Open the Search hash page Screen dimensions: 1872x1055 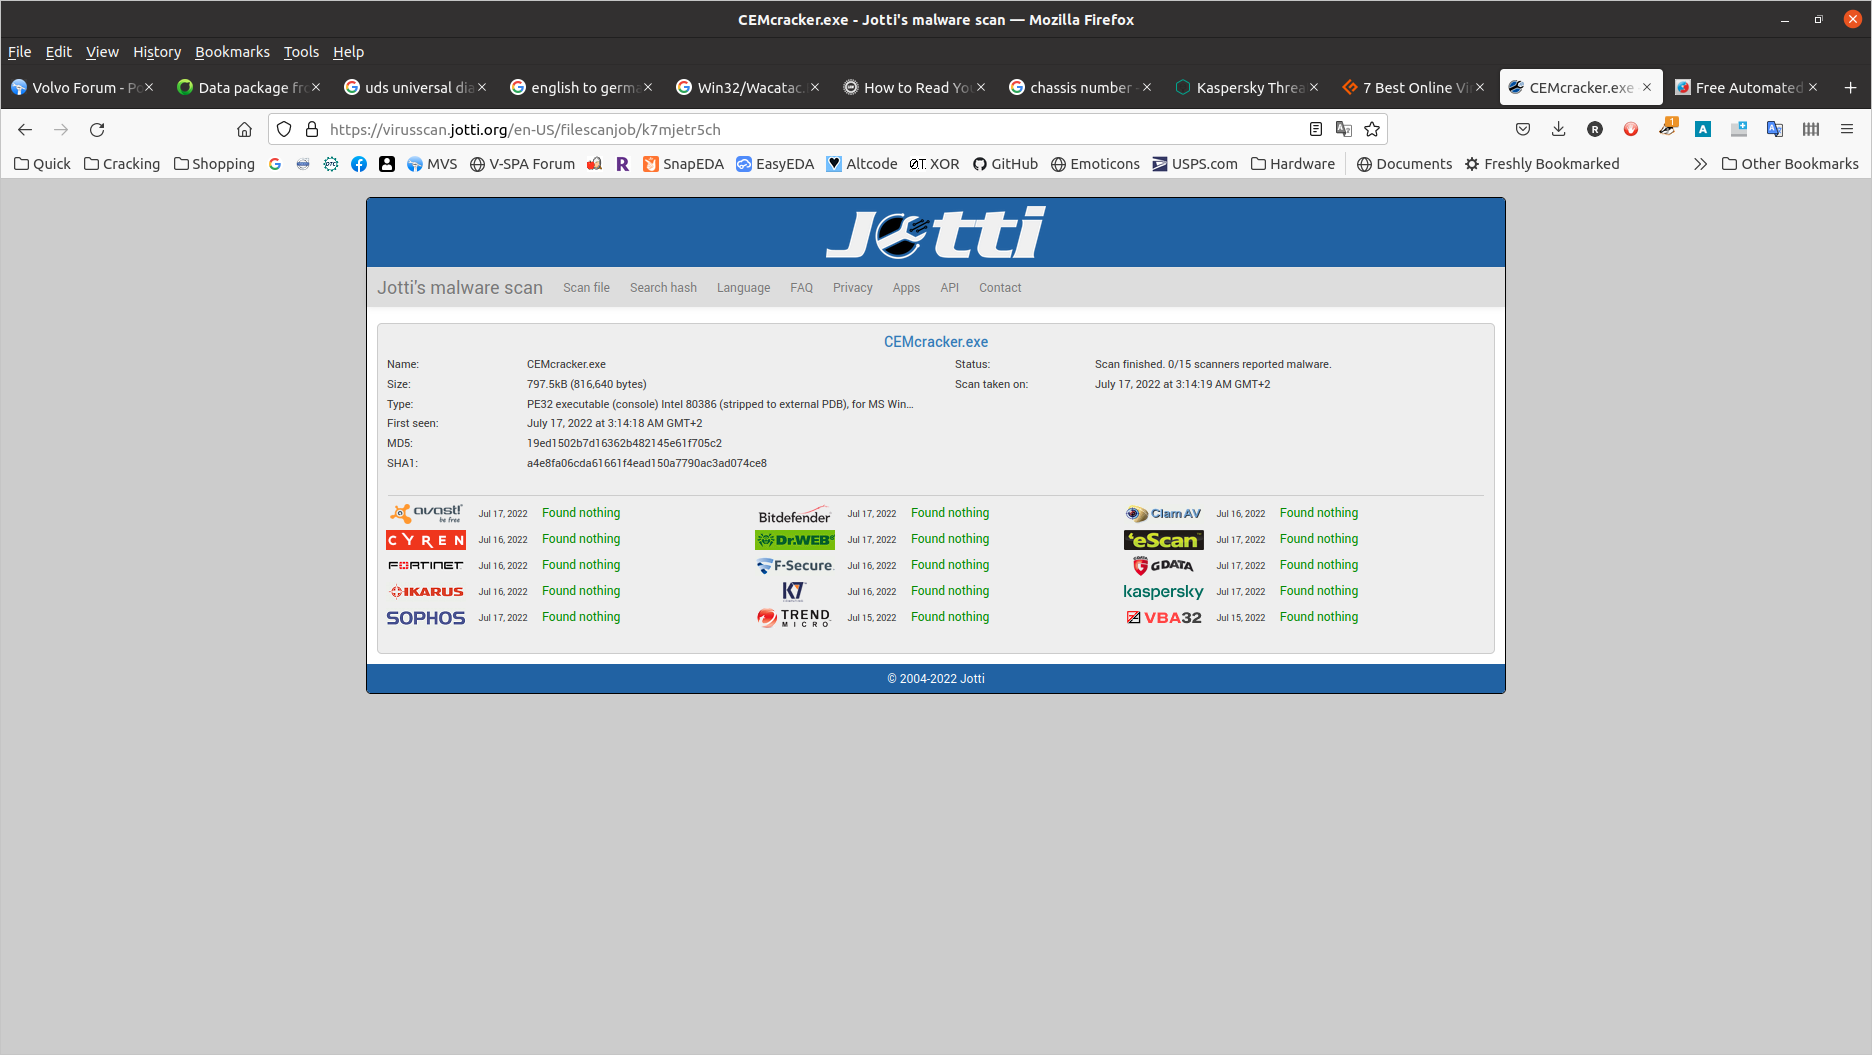662,288
